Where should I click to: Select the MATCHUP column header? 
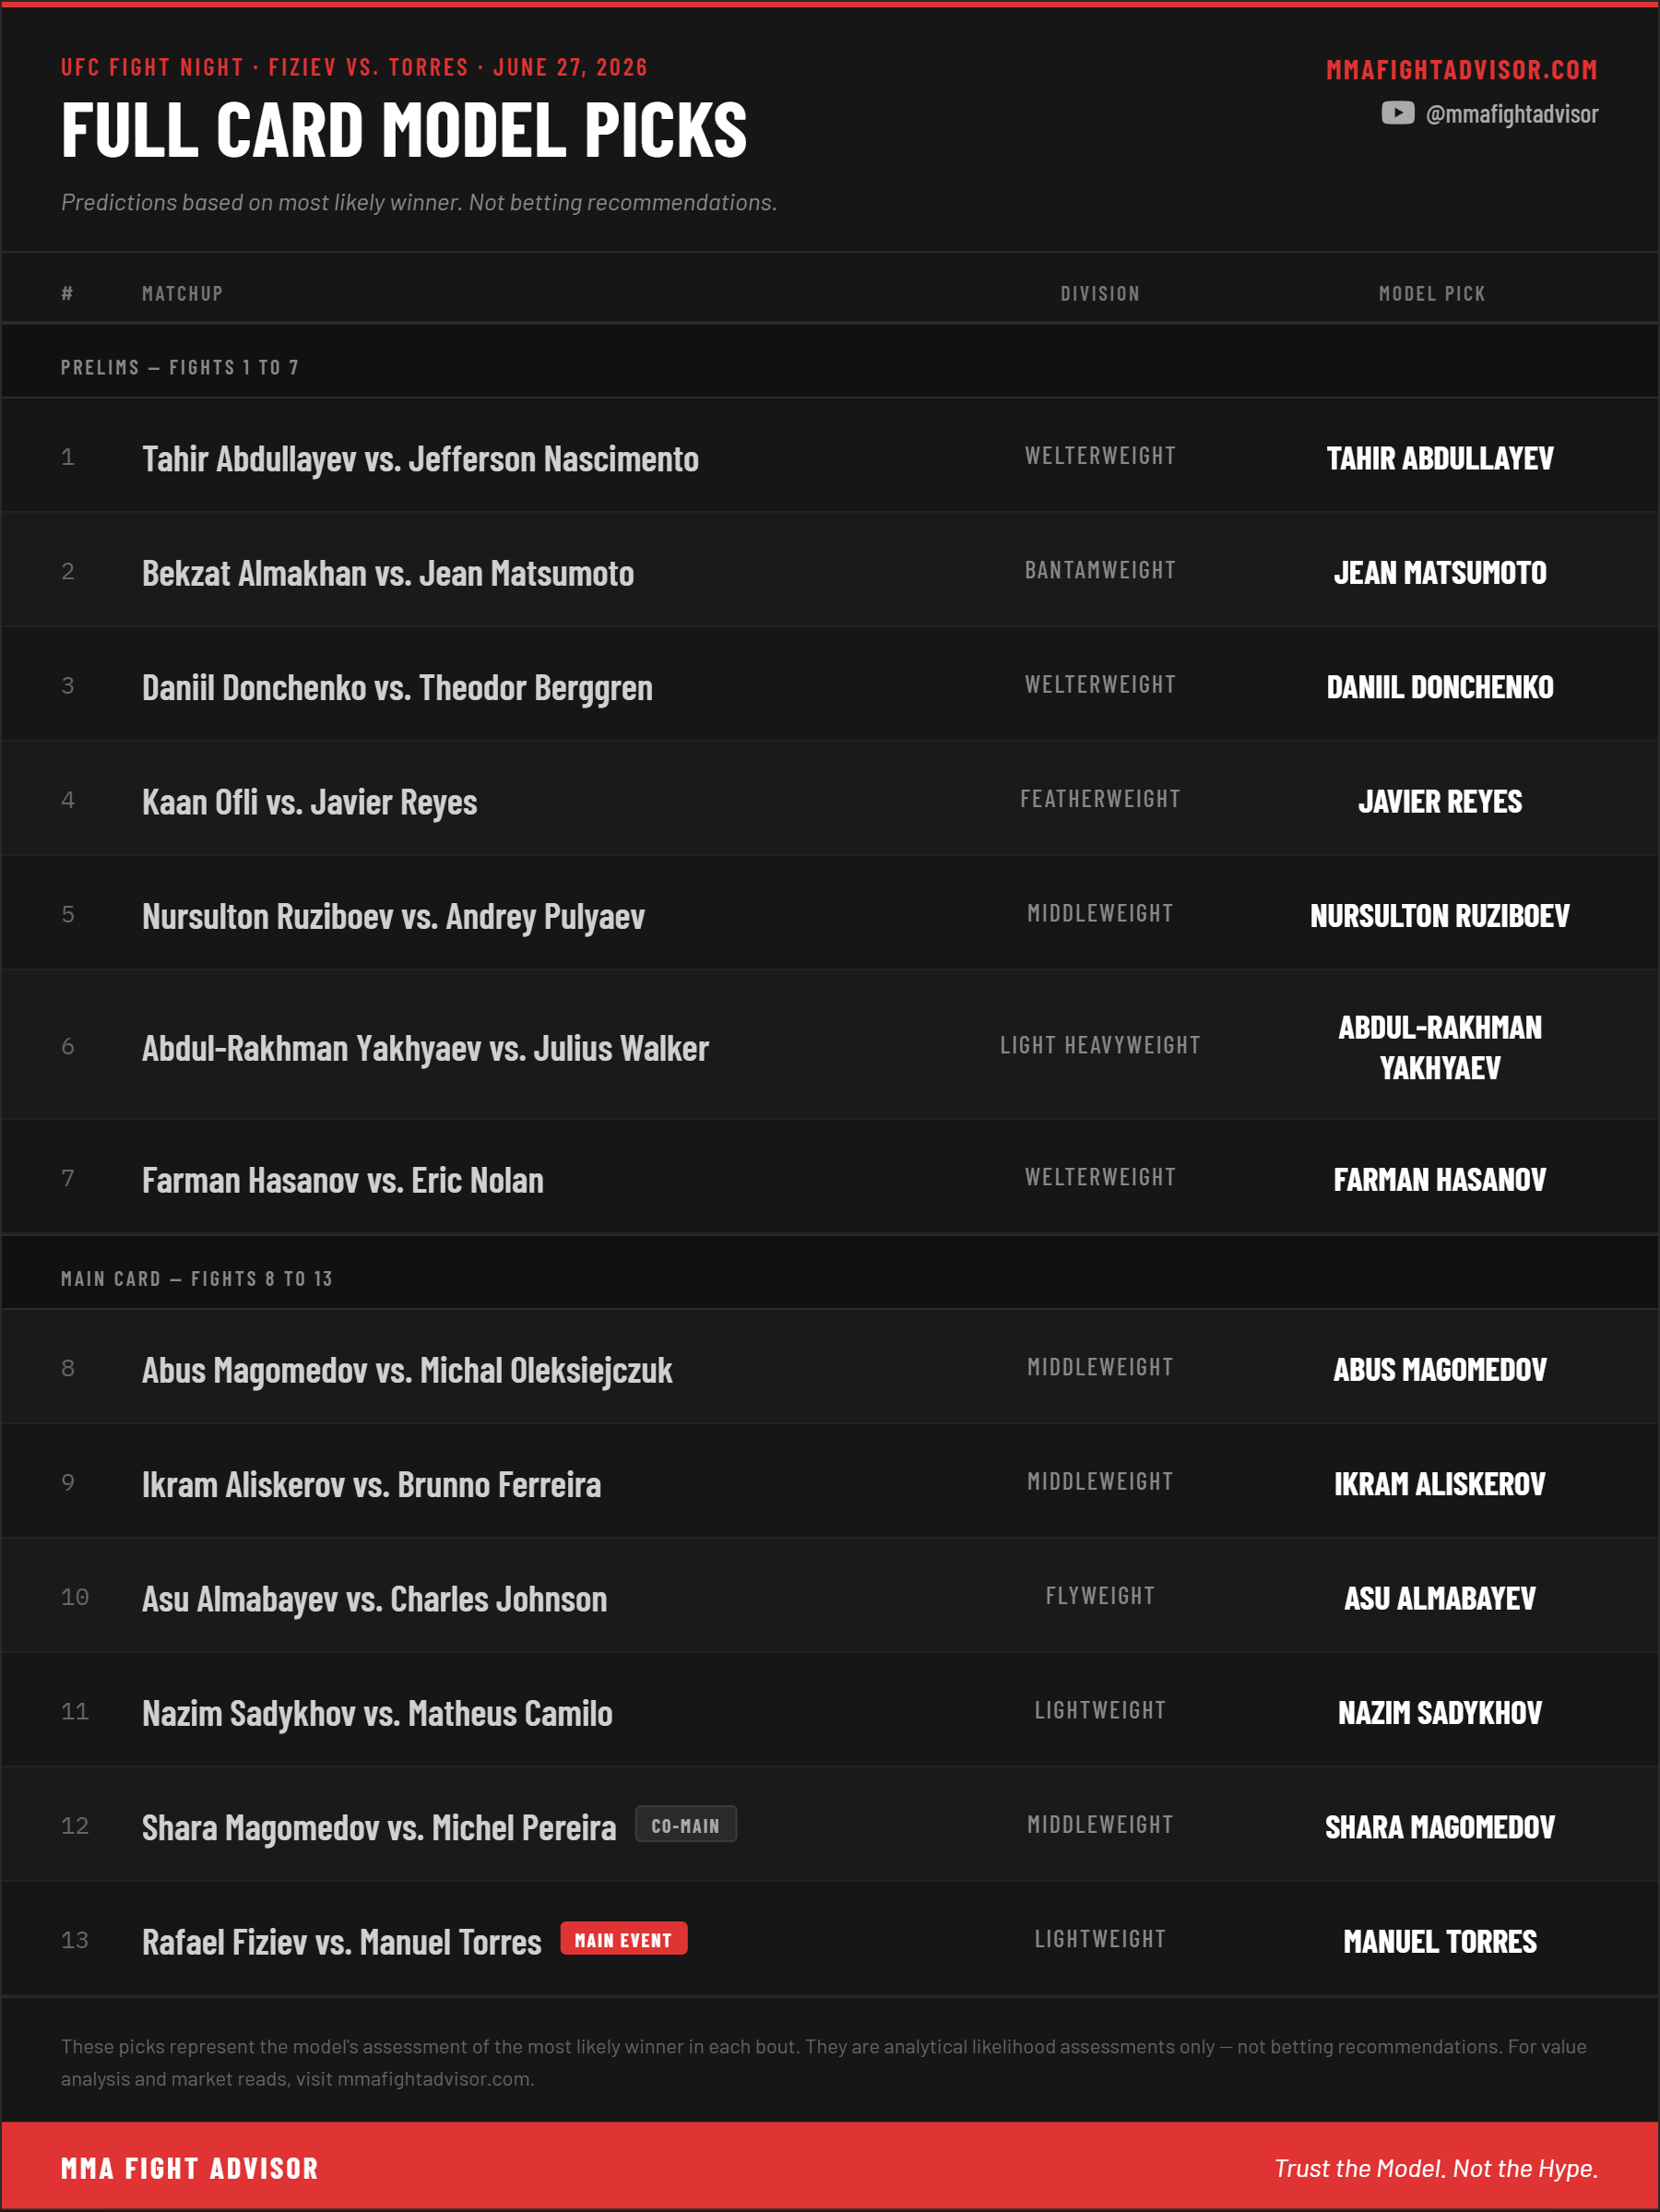[x=182, y=294]
